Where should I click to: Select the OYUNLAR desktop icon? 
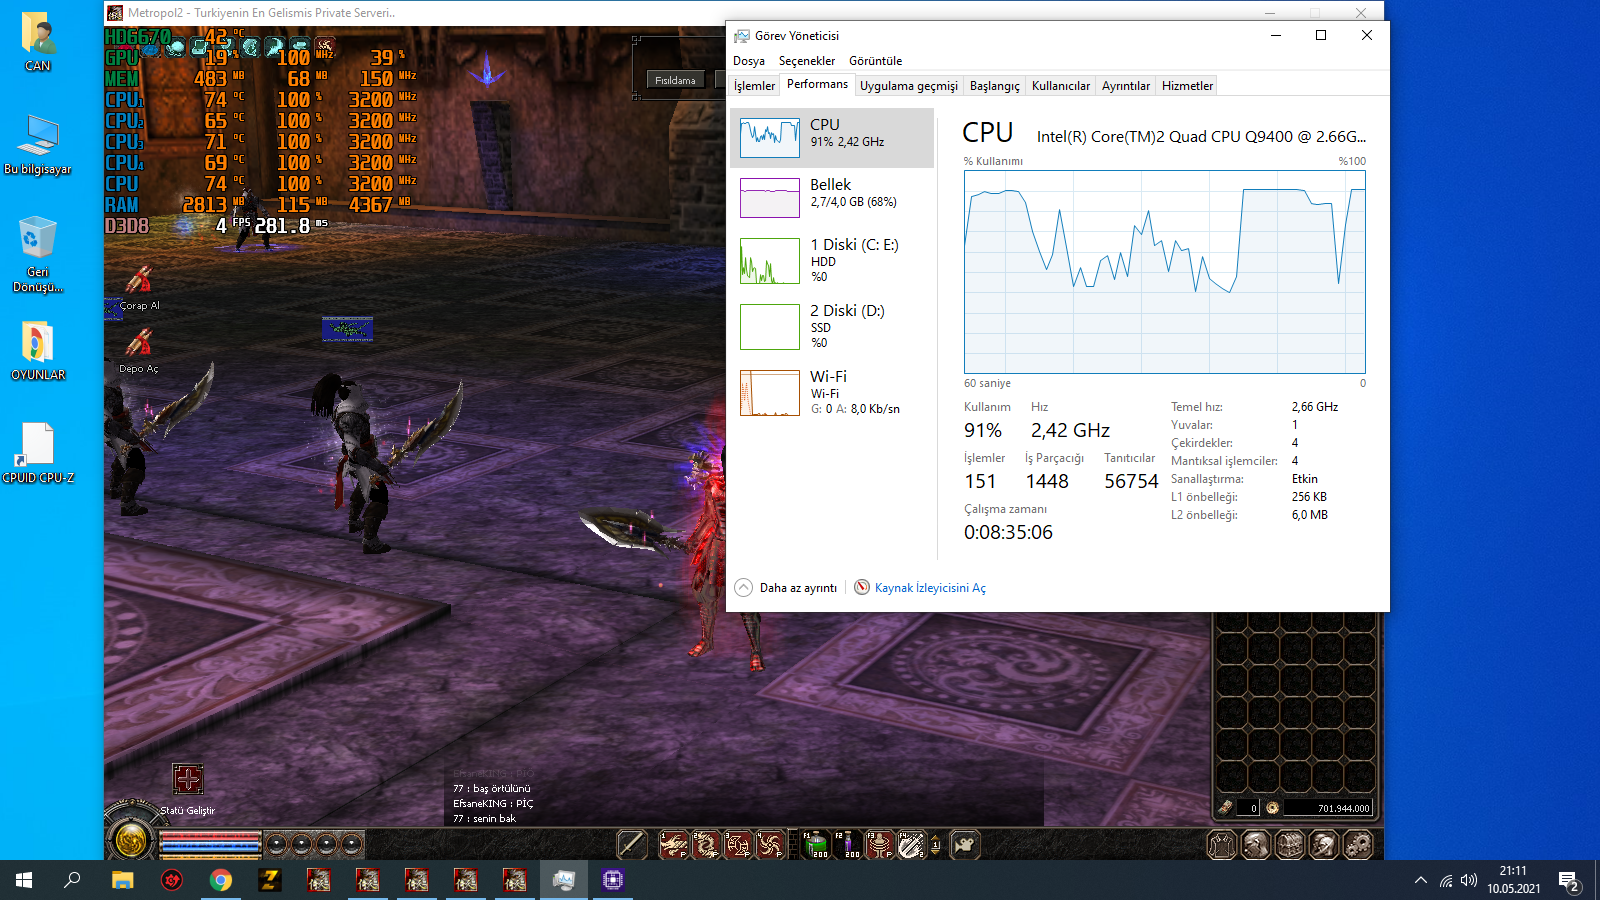coord(38,351)
